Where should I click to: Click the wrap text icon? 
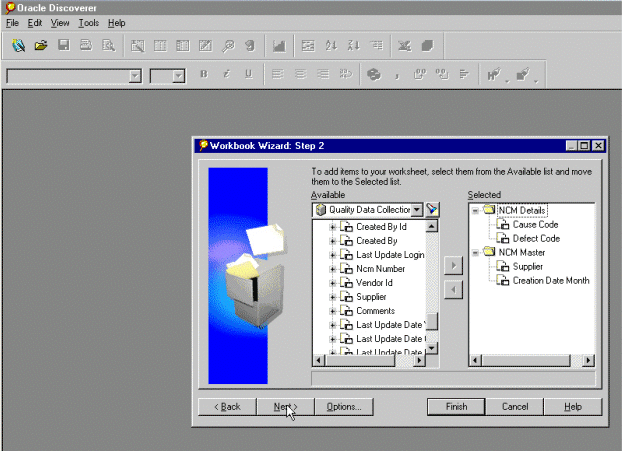pyautogui.click(x=346, y=74)
